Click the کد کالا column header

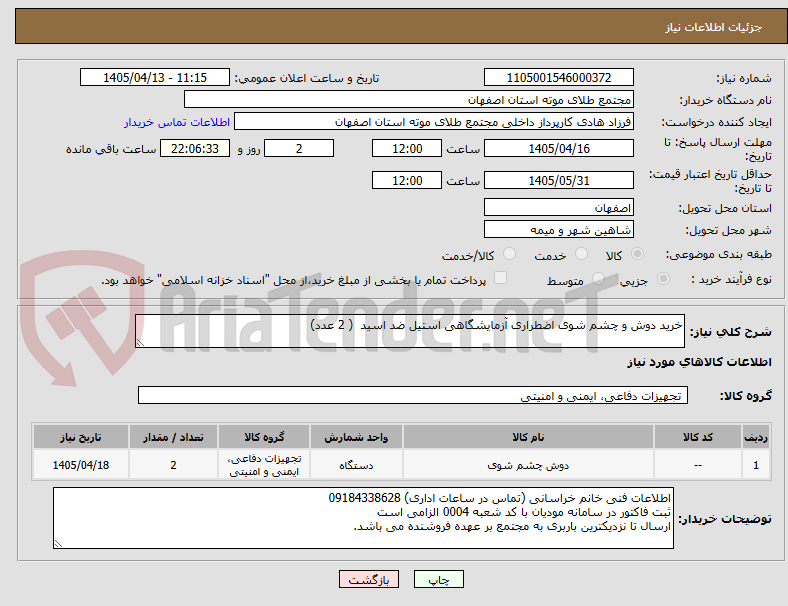pyautogui.click(x=698, y=437)
